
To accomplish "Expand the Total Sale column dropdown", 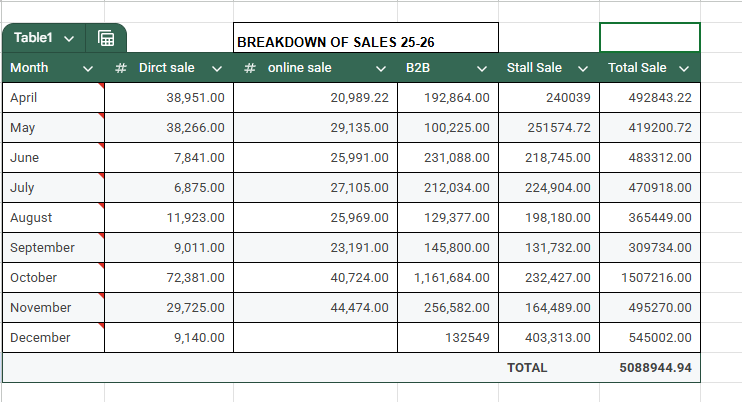I will 684,68.
